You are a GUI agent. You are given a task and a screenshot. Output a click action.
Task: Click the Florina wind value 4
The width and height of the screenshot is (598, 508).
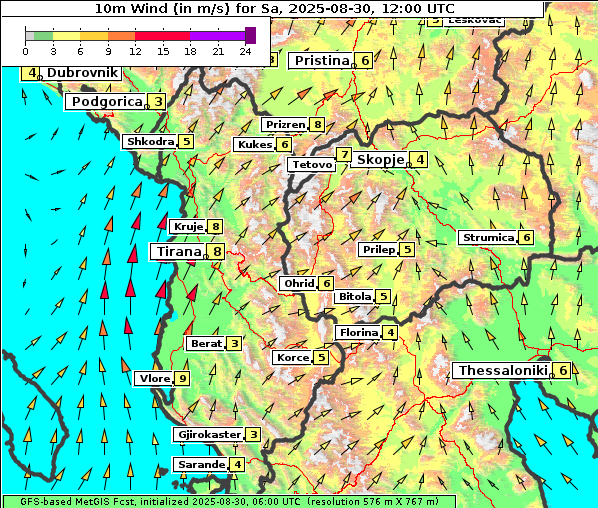click(x=390, y=333)
